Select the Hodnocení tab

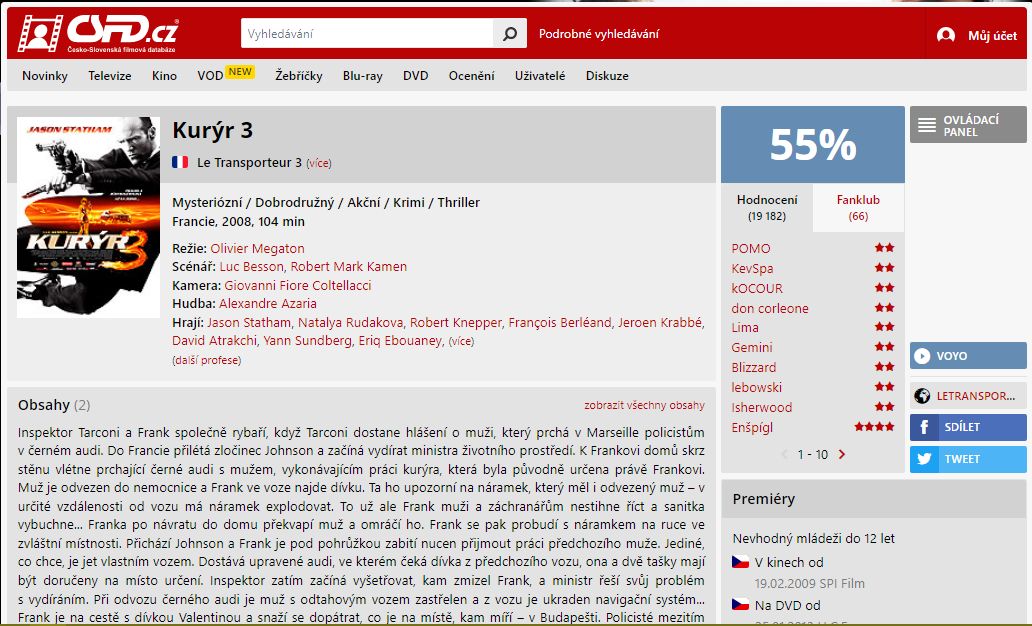[767, 207]
